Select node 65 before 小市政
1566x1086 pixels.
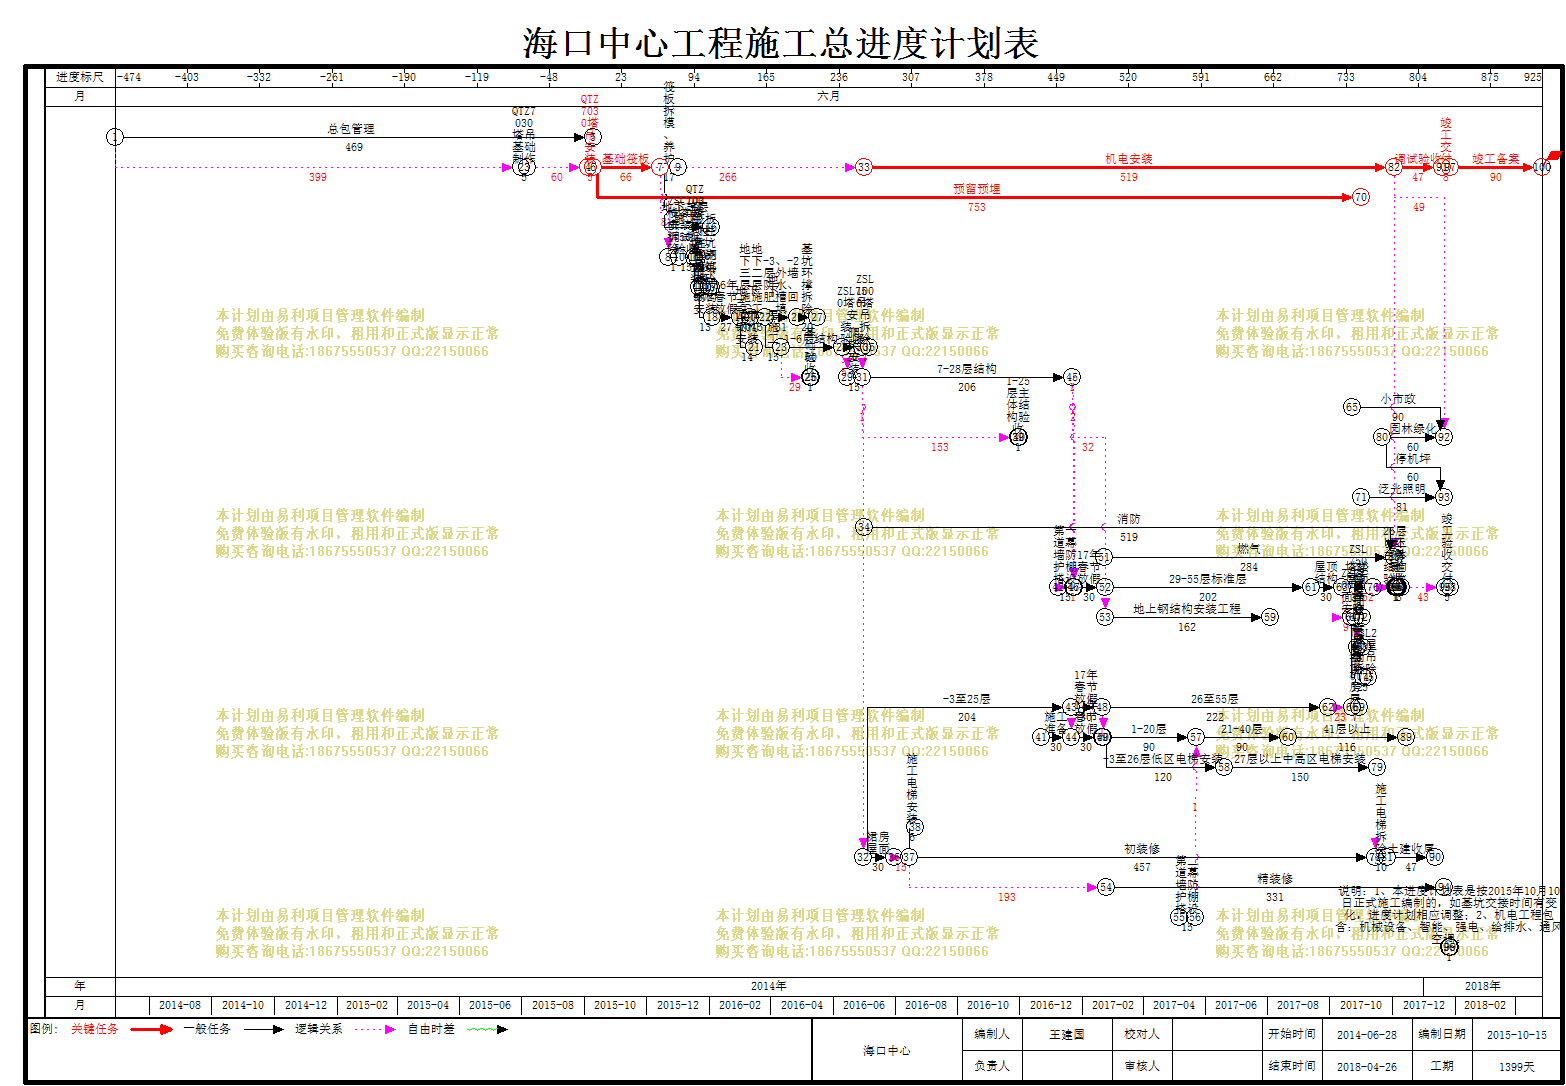(x=1352, y=407)
